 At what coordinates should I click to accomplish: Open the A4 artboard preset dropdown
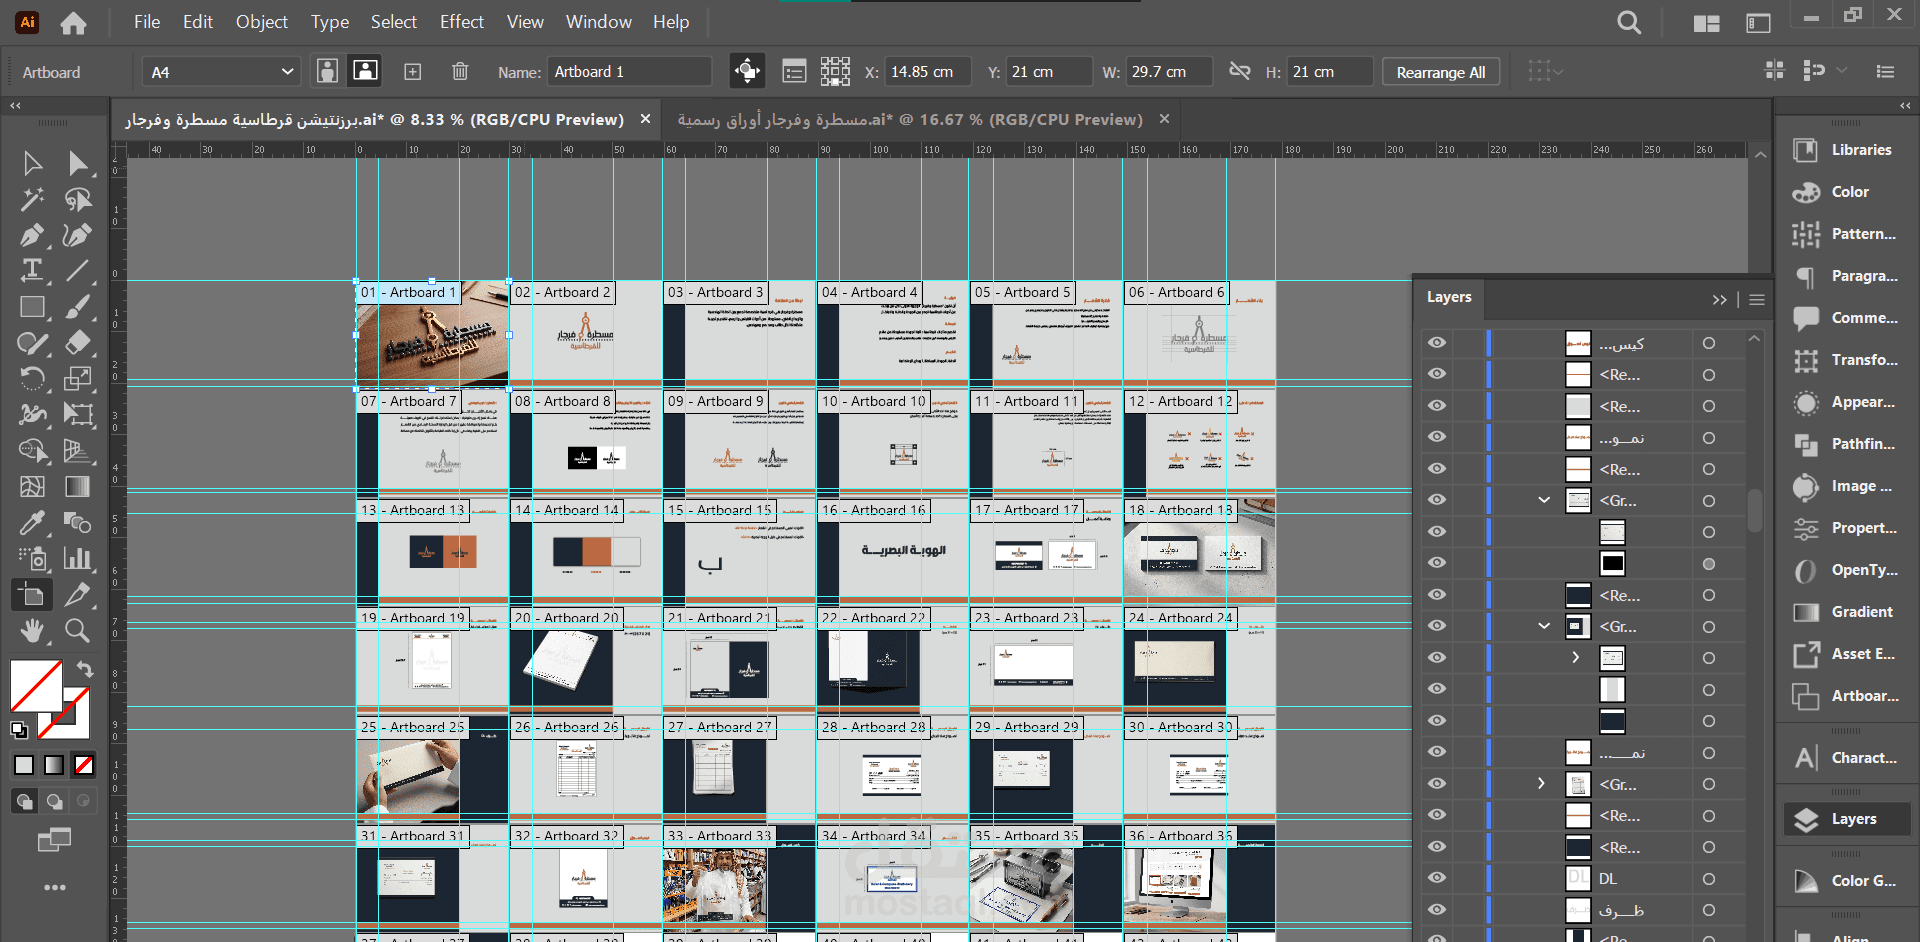pos(221,72)
